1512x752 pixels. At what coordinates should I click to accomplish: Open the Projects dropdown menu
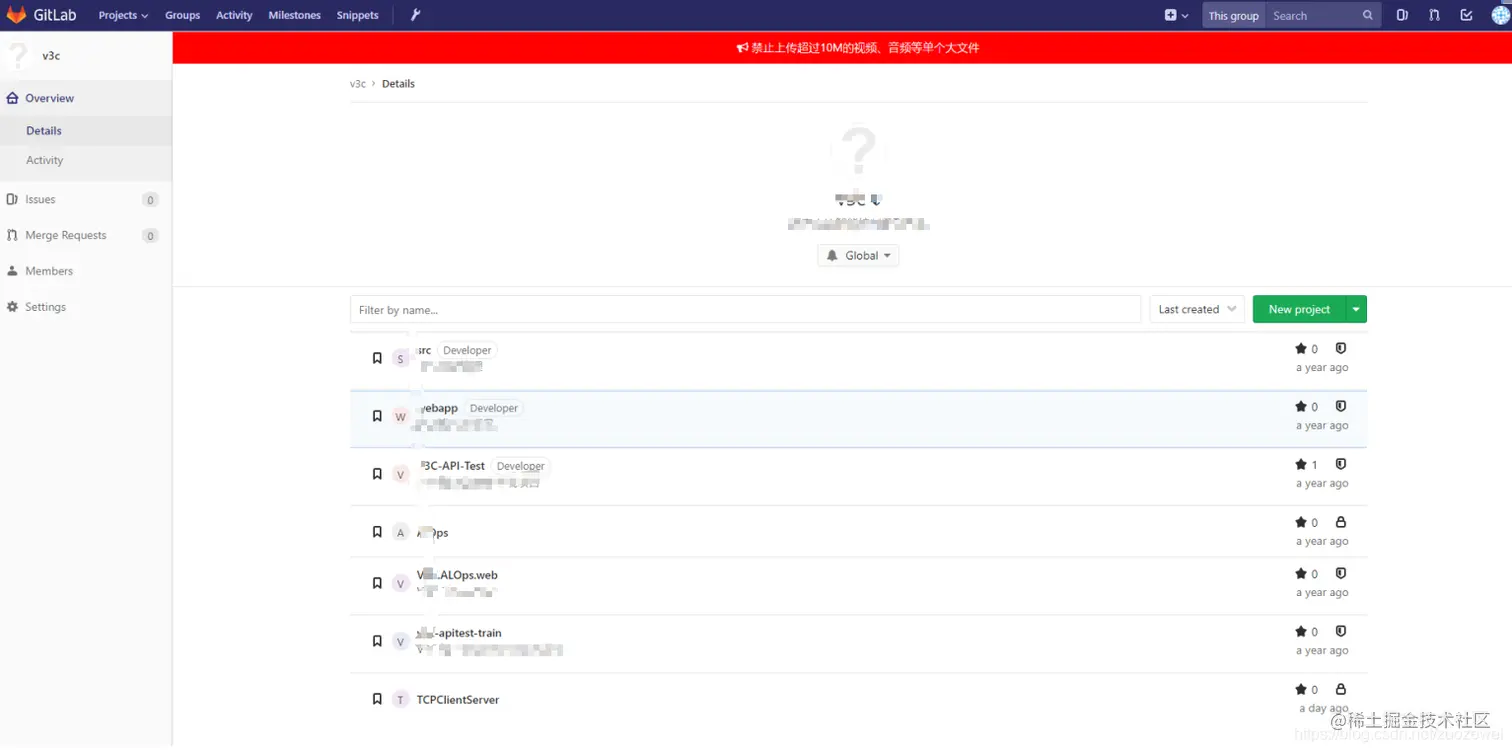click(123, 15)
